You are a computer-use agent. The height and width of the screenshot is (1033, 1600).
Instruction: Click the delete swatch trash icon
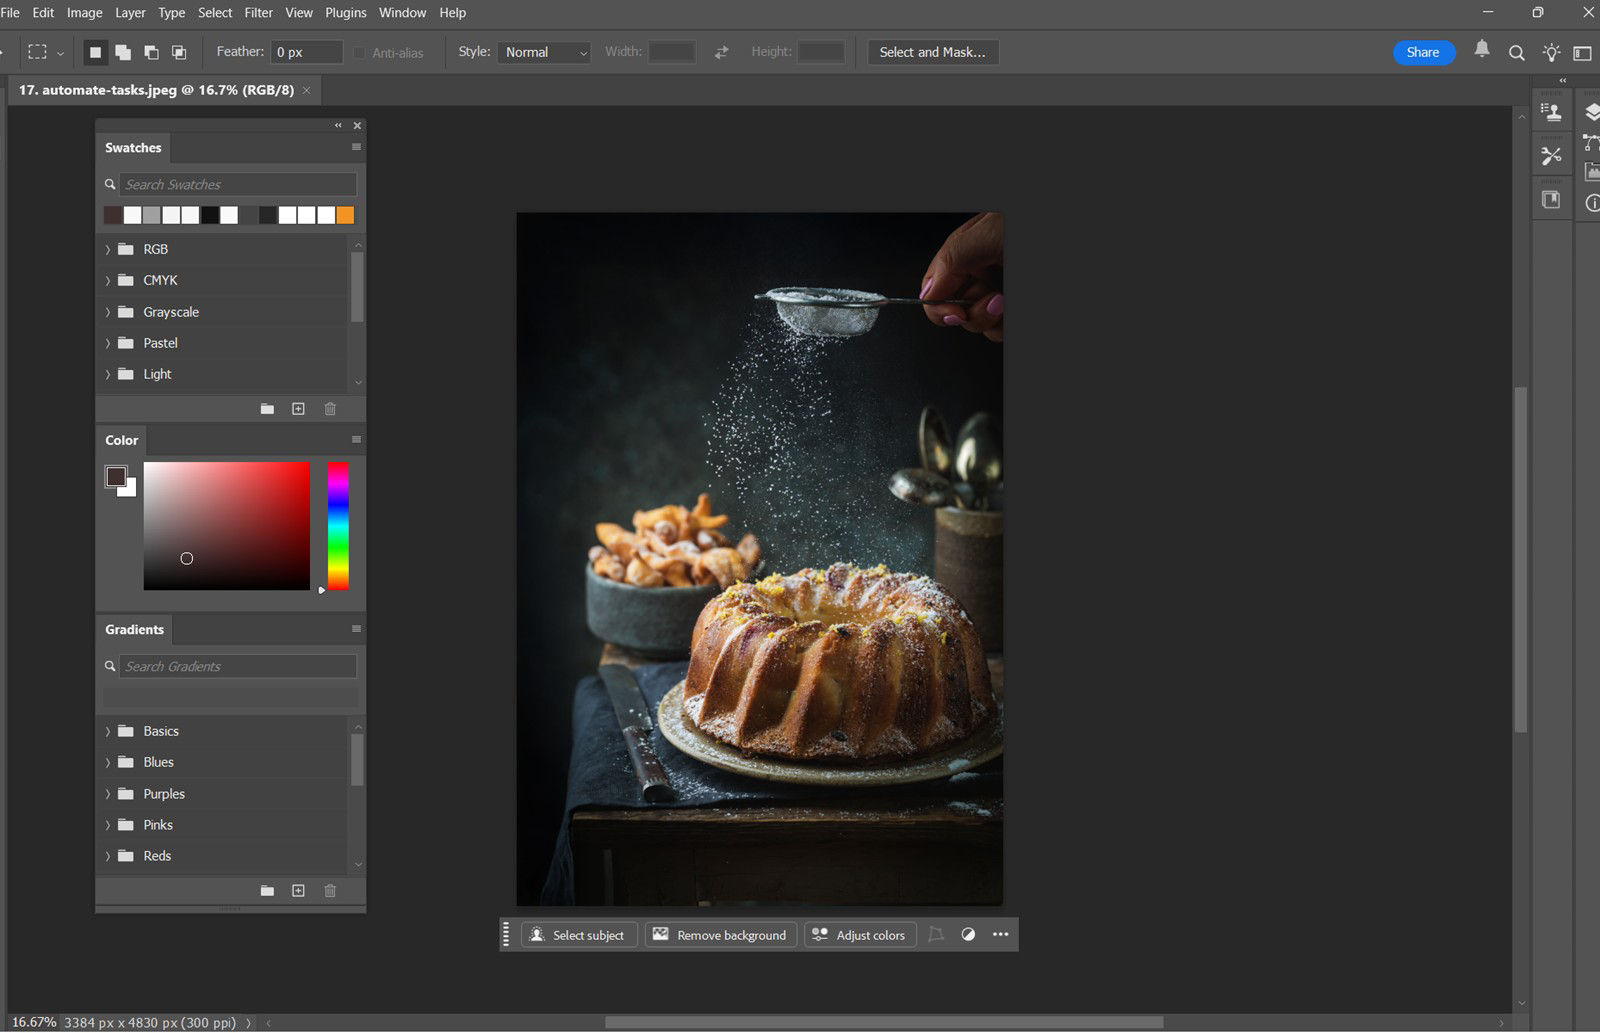[x=330, y=408]
